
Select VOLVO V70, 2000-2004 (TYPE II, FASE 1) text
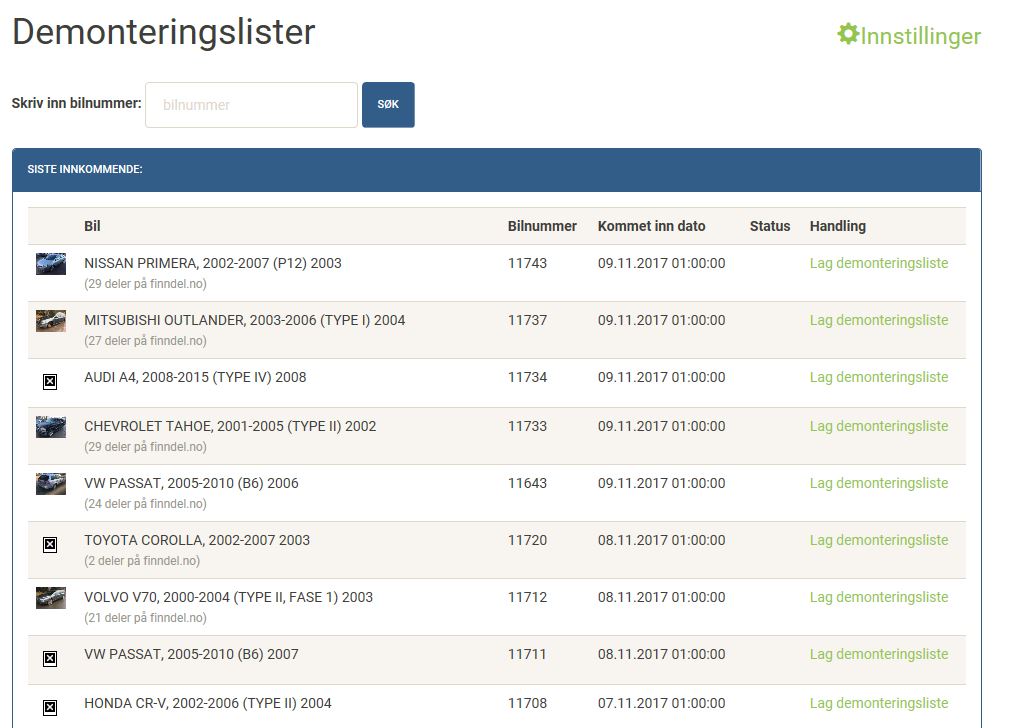pos(212,597)
